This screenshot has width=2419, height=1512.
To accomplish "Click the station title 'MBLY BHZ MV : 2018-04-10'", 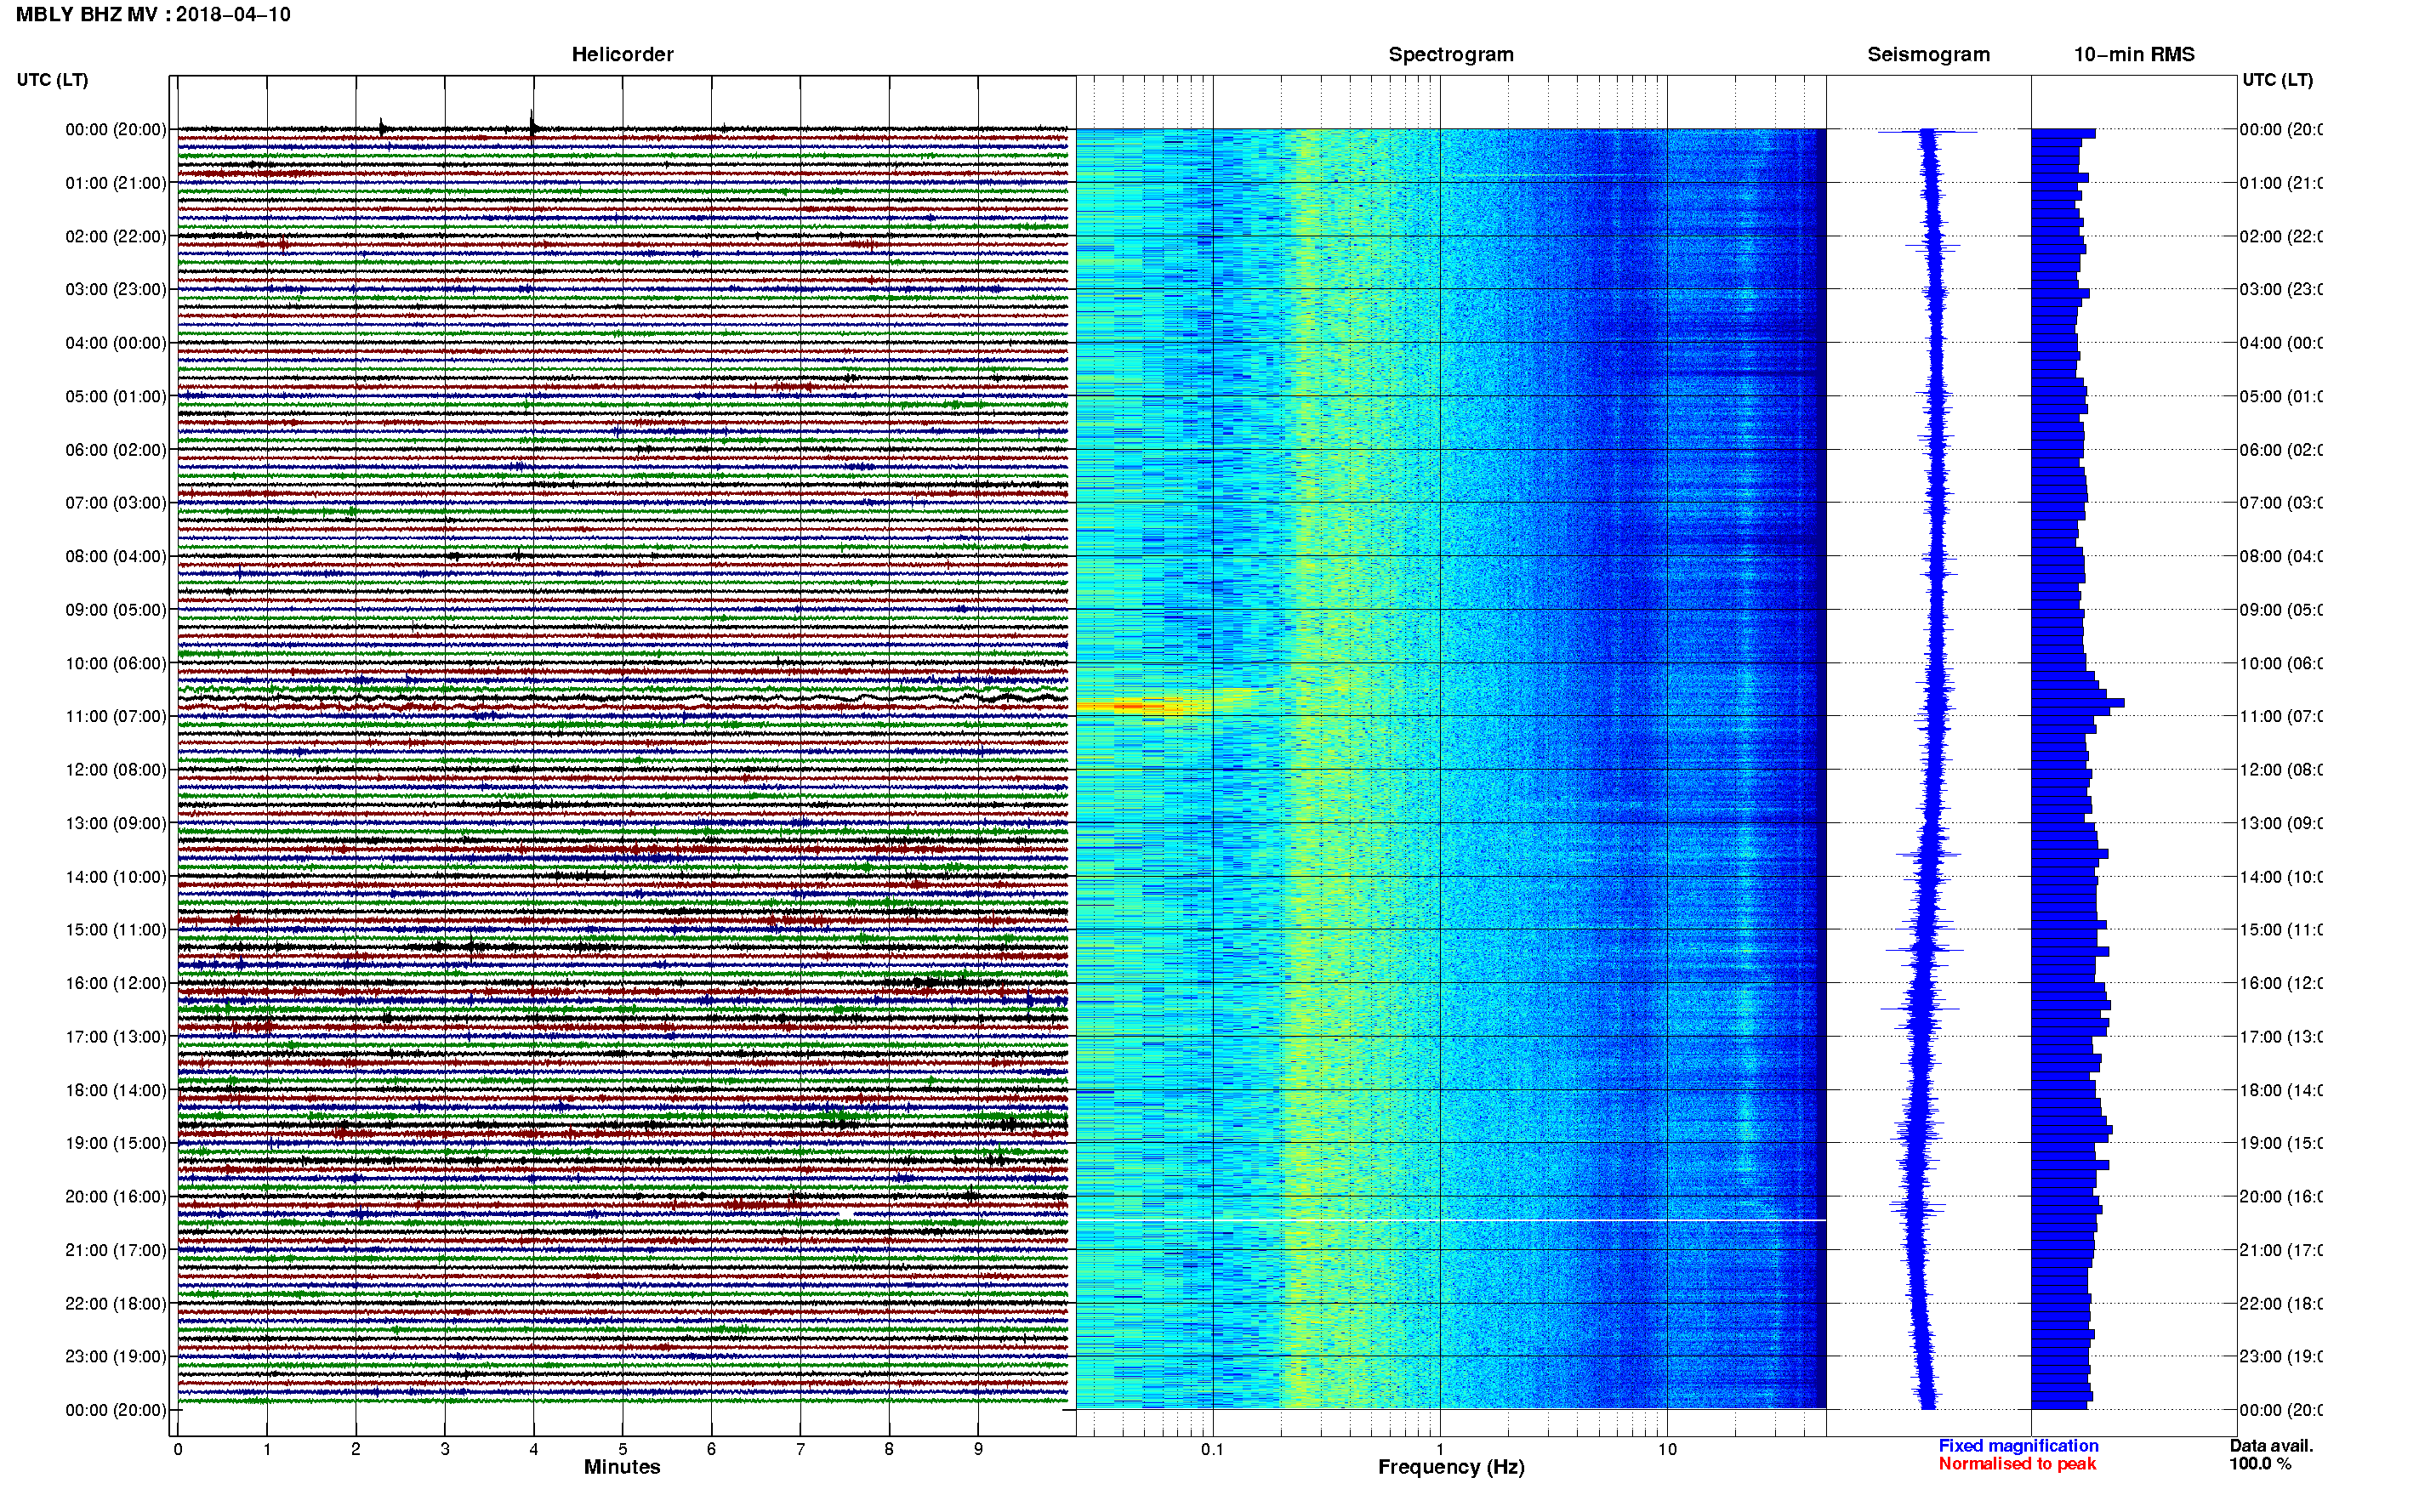I will coord(153,14).
